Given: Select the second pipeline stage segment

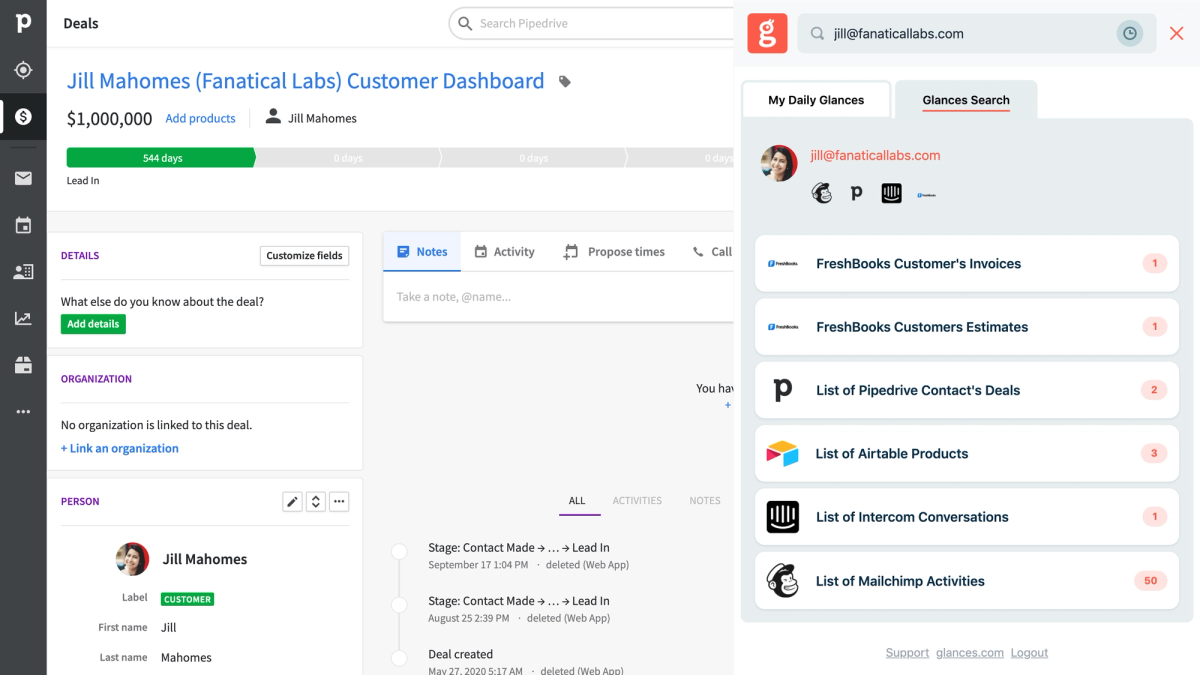Looking at the screenshot, I should [348, 158].
